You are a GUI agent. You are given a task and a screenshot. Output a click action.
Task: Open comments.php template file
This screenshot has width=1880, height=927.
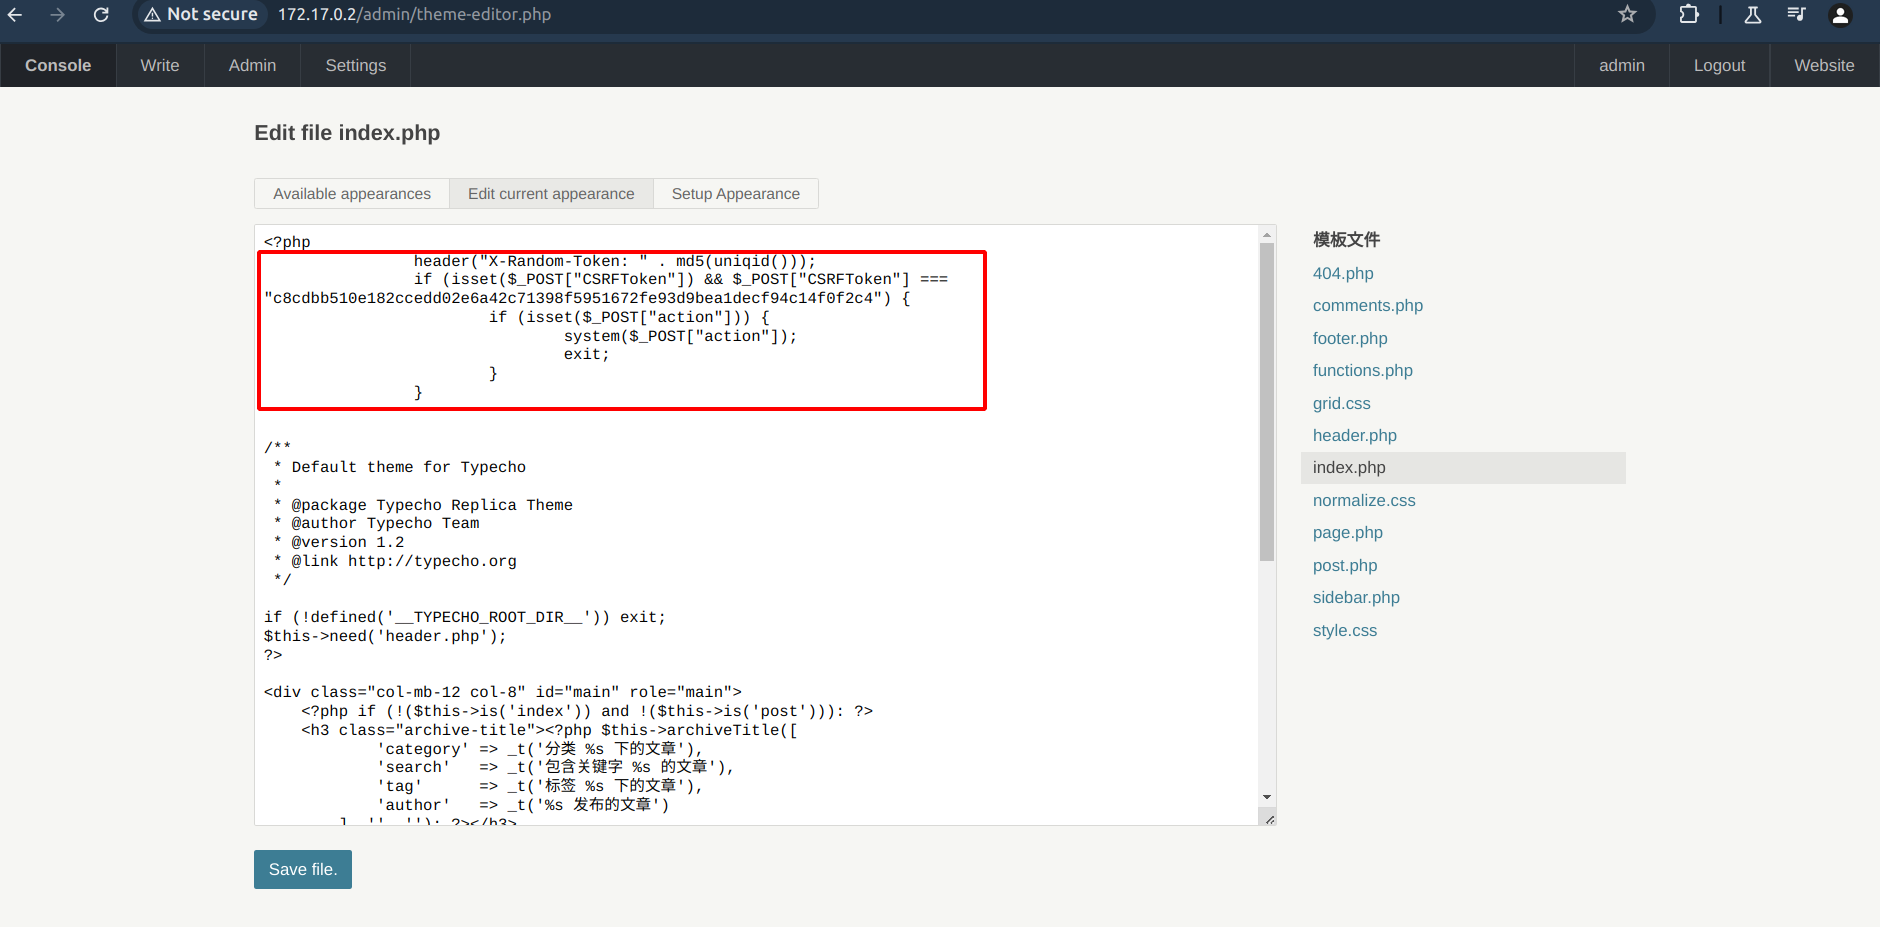(x=1368, y=306)
